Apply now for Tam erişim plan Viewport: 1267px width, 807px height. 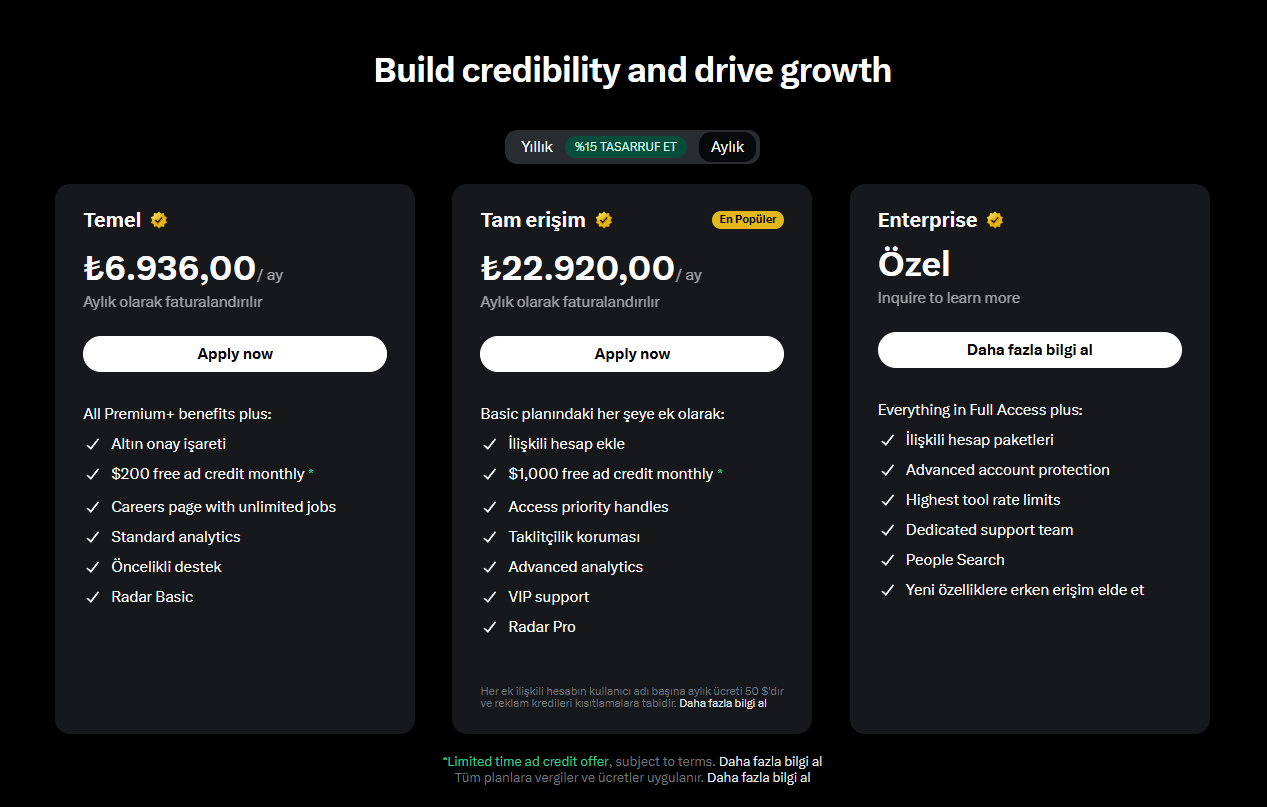point(632,354)
